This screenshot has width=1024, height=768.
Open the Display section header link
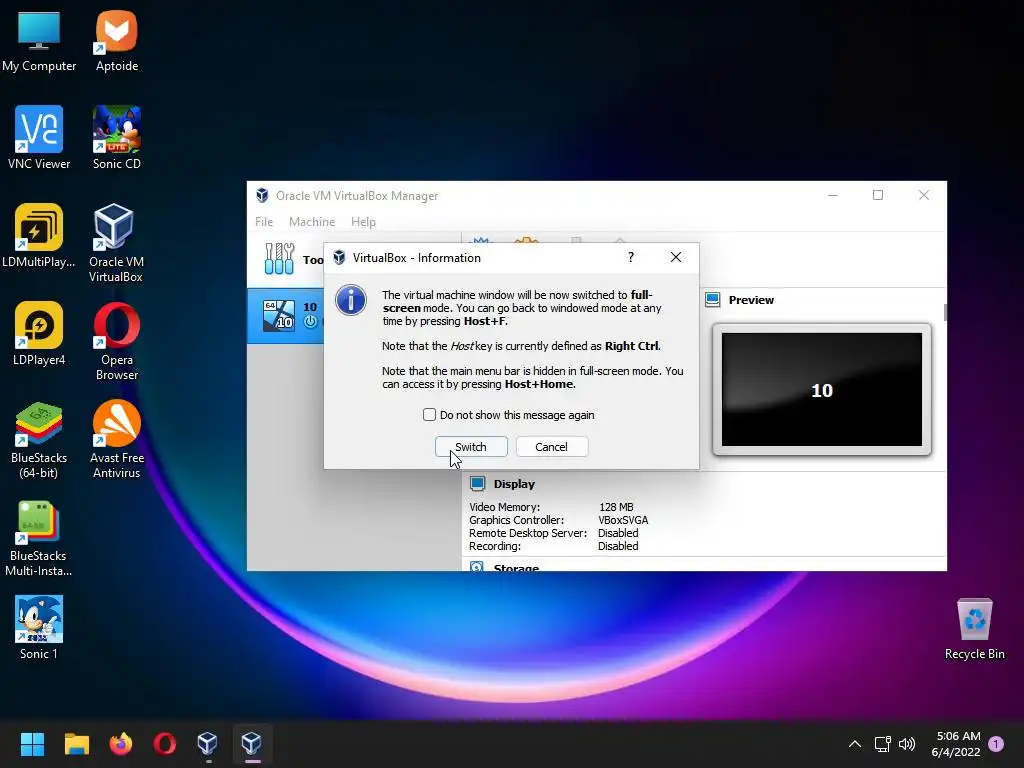coord(514,484)
